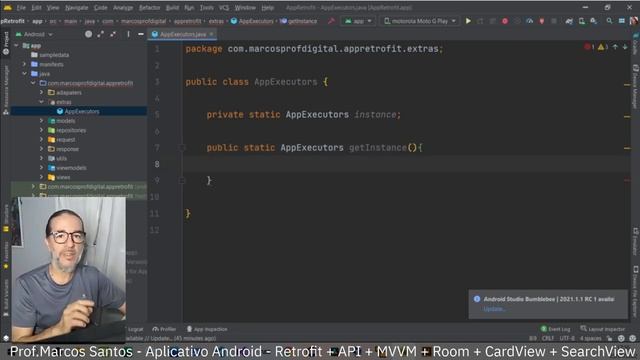
Task: Open the motorola Moto G Play device dropdown
Action: 420,21
